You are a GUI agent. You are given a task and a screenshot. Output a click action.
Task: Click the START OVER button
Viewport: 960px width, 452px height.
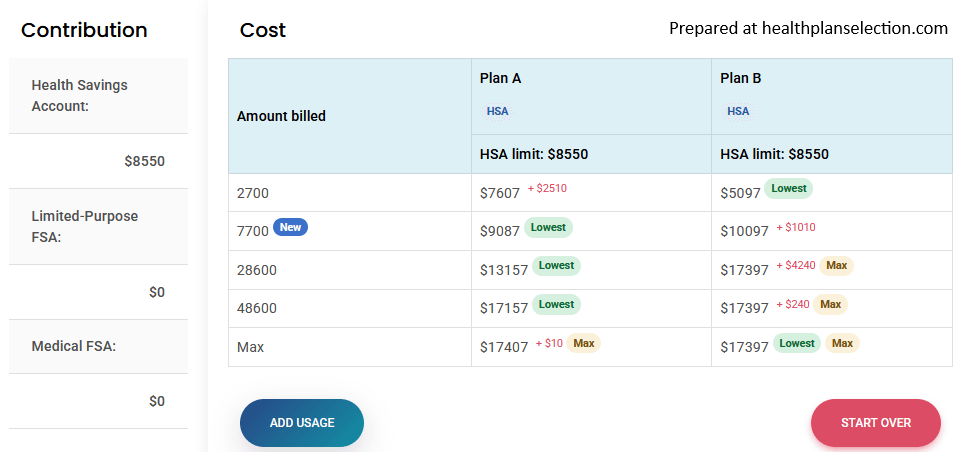pyautogui.click(x=876, y=423)
